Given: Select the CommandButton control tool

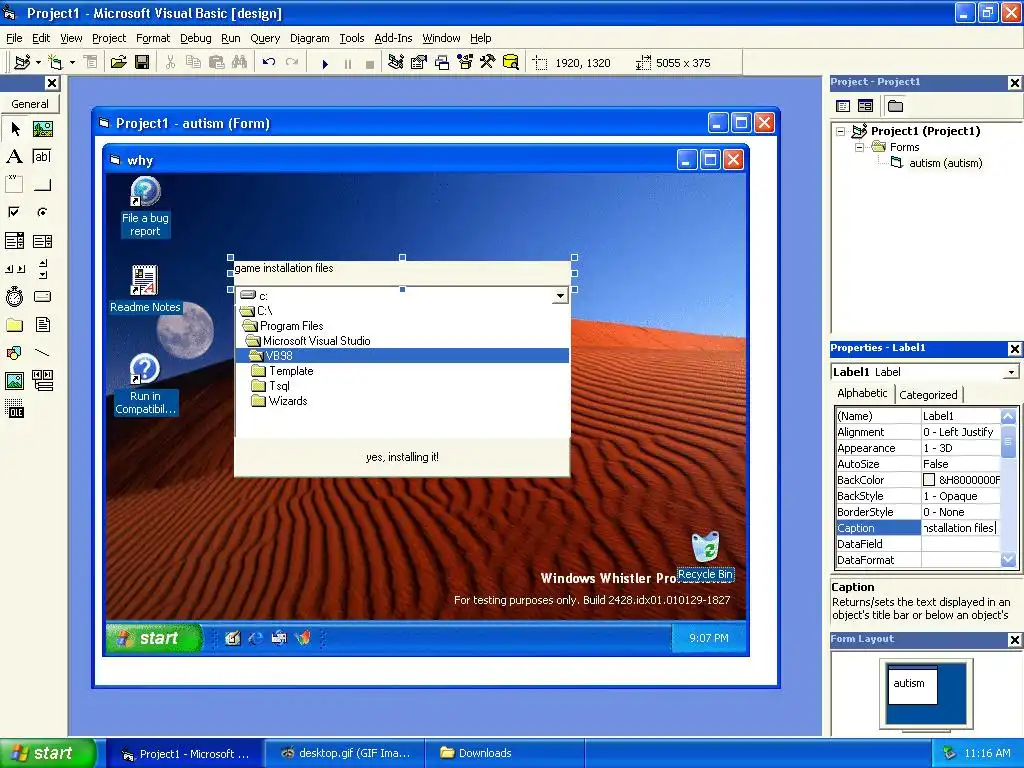Looking at the screenshot, I should coord(42,184).
